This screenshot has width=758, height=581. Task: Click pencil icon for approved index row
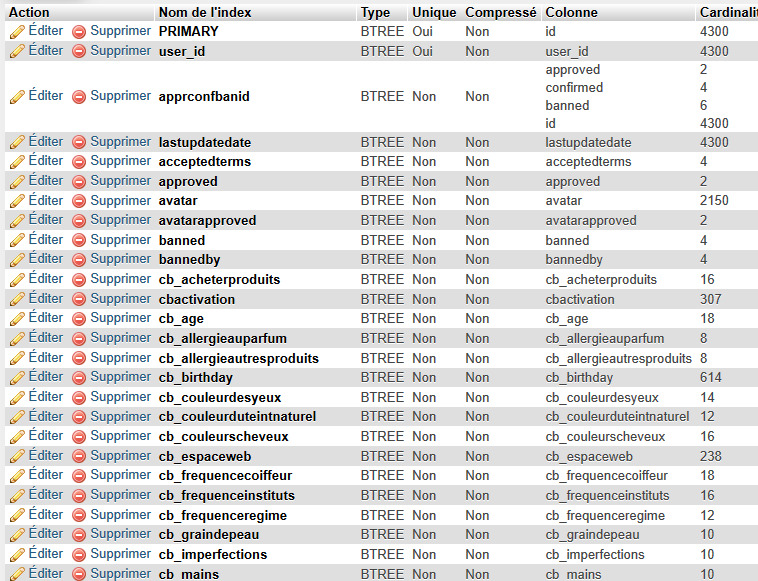(x=17, y=182)
